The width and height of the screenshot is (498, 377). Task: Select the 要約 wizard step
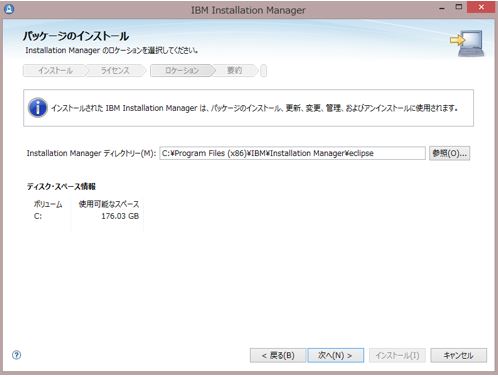234,71
